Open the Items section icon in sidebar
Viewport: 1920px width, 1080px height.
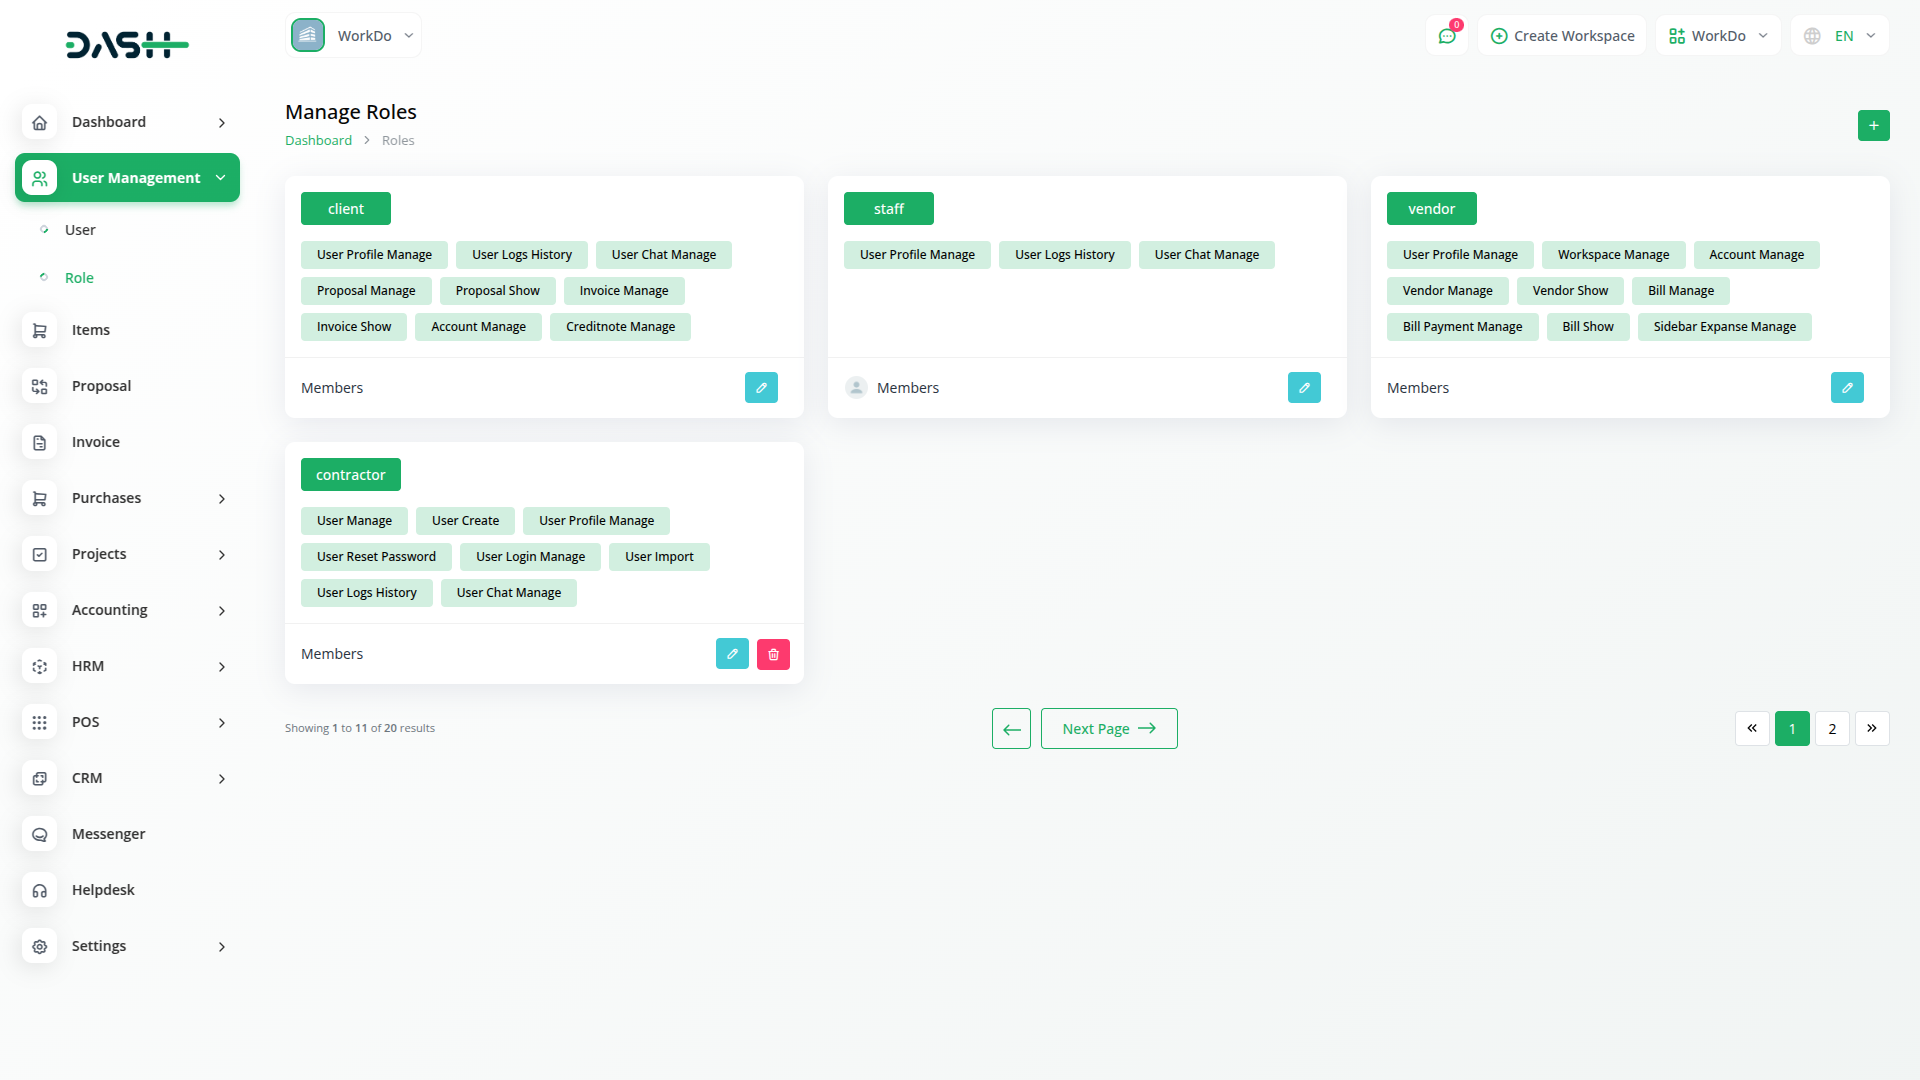coord(39,330)
